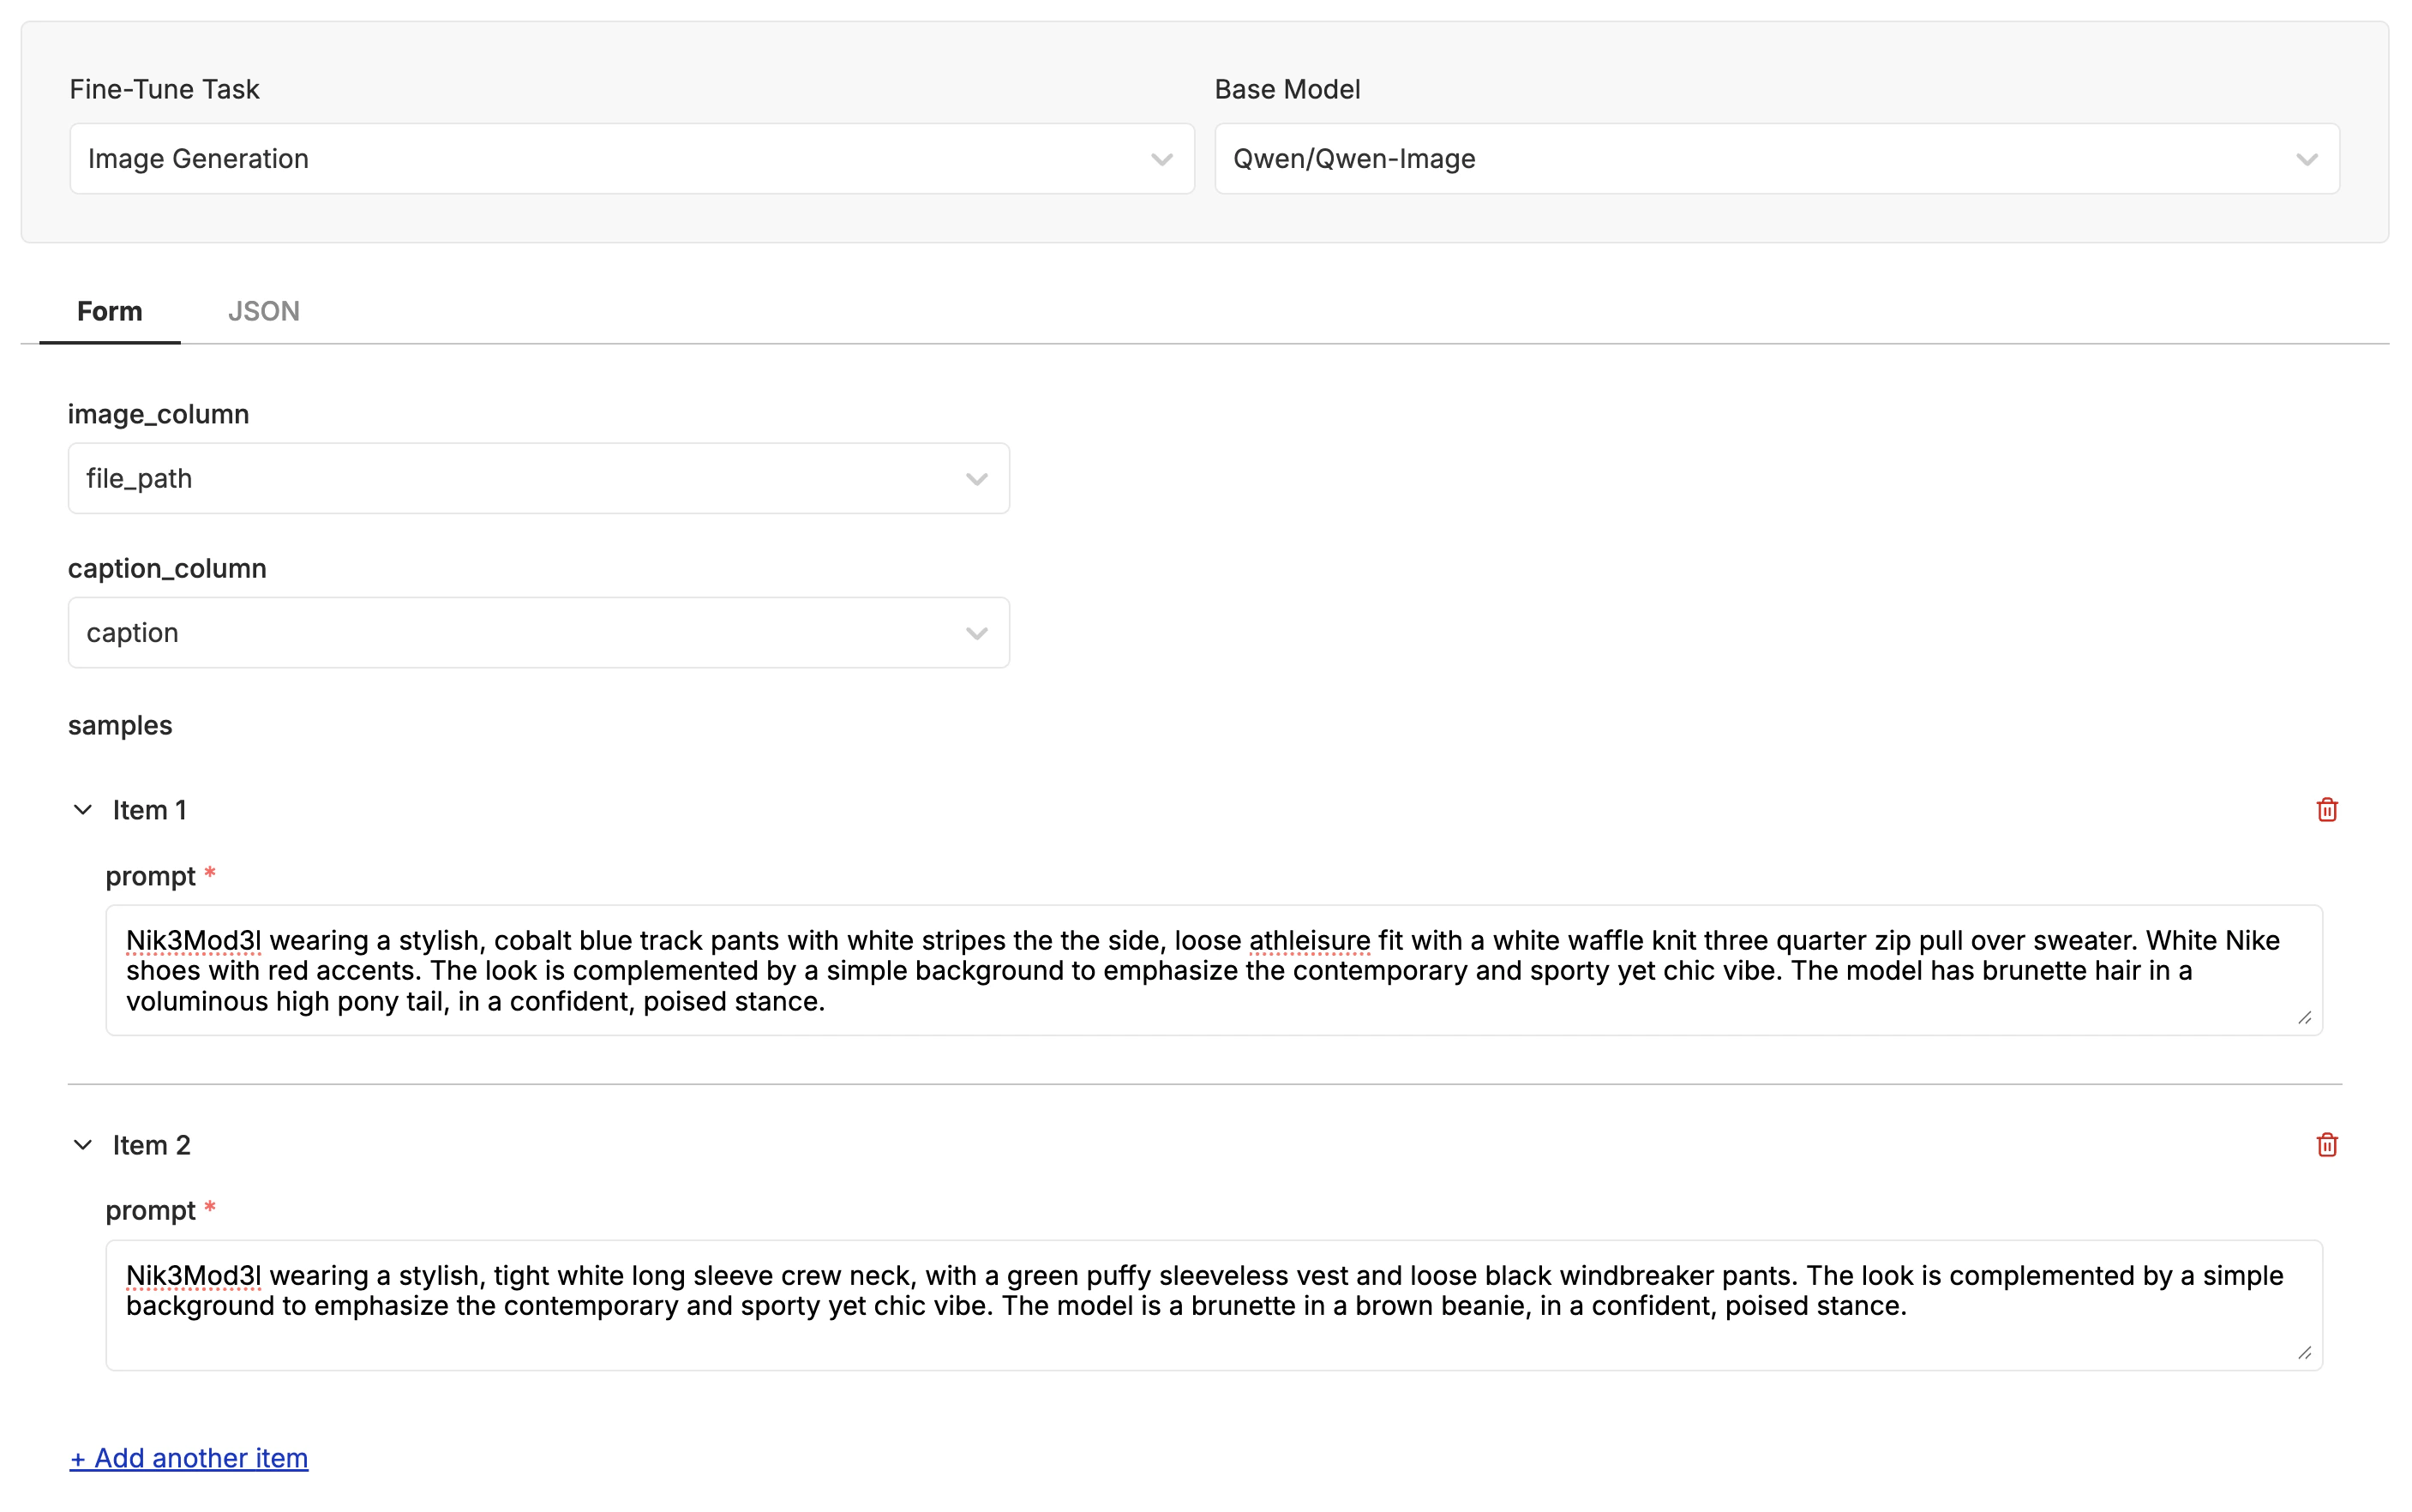Delete Item 1 with trash icon
The image size is (2412, 1512).
pyautogui.click(x=2326, y=810)
